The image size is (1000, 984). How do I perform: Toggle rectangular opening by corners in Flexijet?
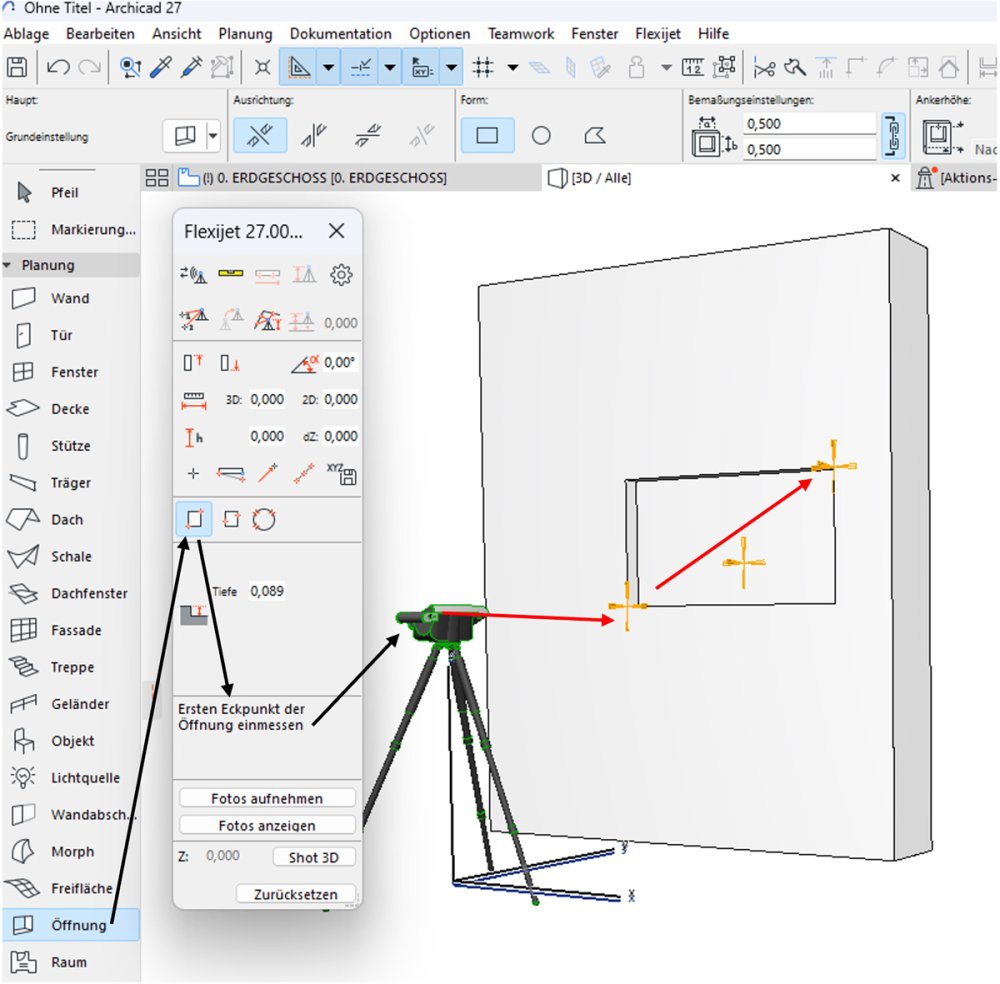(x=194, y=519)
